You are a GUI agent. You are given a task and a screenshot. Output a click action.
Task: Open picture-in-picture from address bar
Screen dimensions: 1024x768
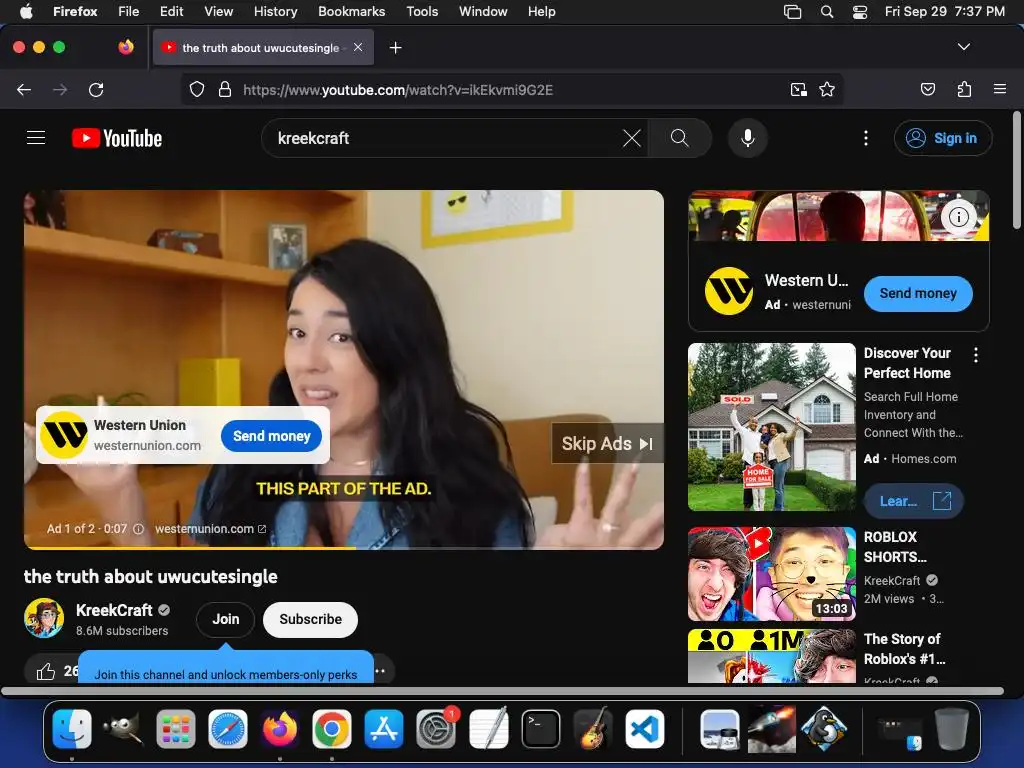(798, 89)
